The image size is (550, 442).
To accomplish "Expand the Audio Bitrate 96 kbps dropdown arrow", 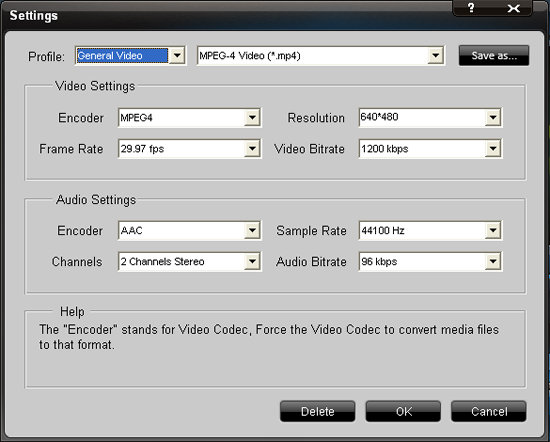I will click(x=493, y=261).
